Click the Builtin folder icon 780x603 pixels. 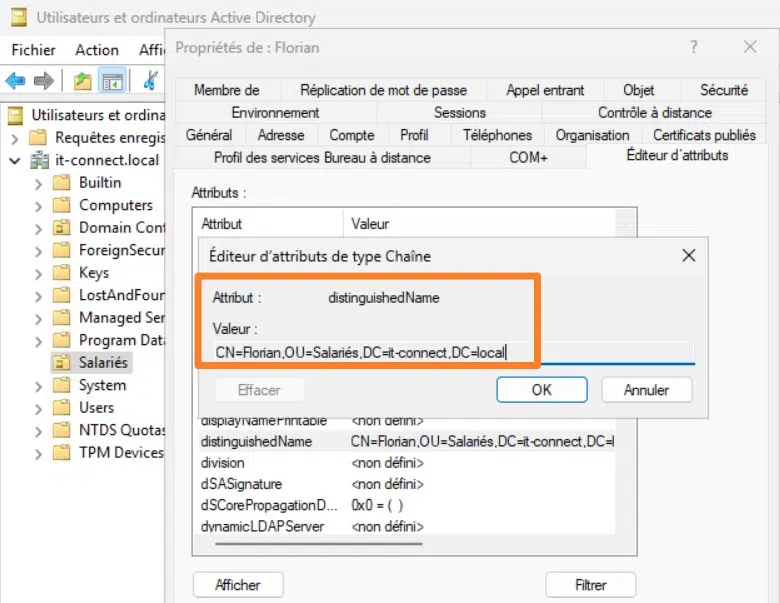pyautogui.click(x=62, y=183)
